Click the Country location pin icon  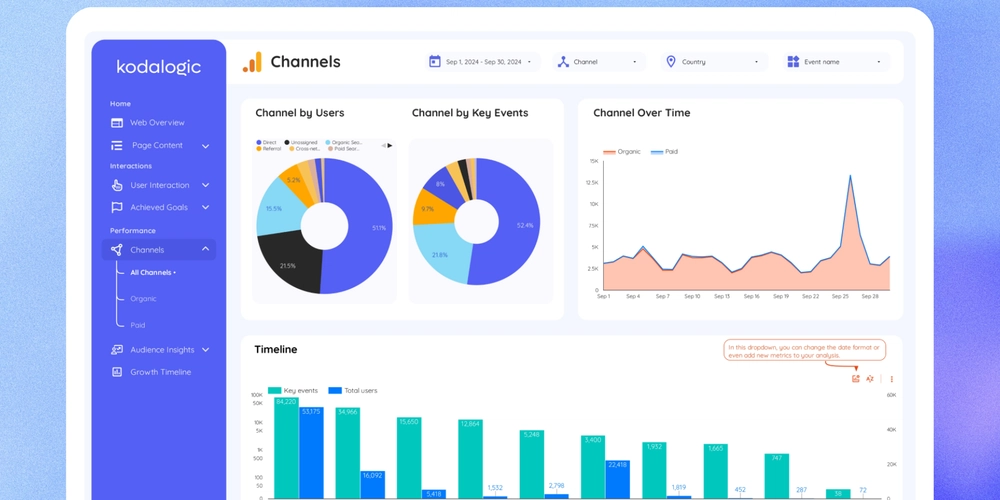[x=671, y=61]
